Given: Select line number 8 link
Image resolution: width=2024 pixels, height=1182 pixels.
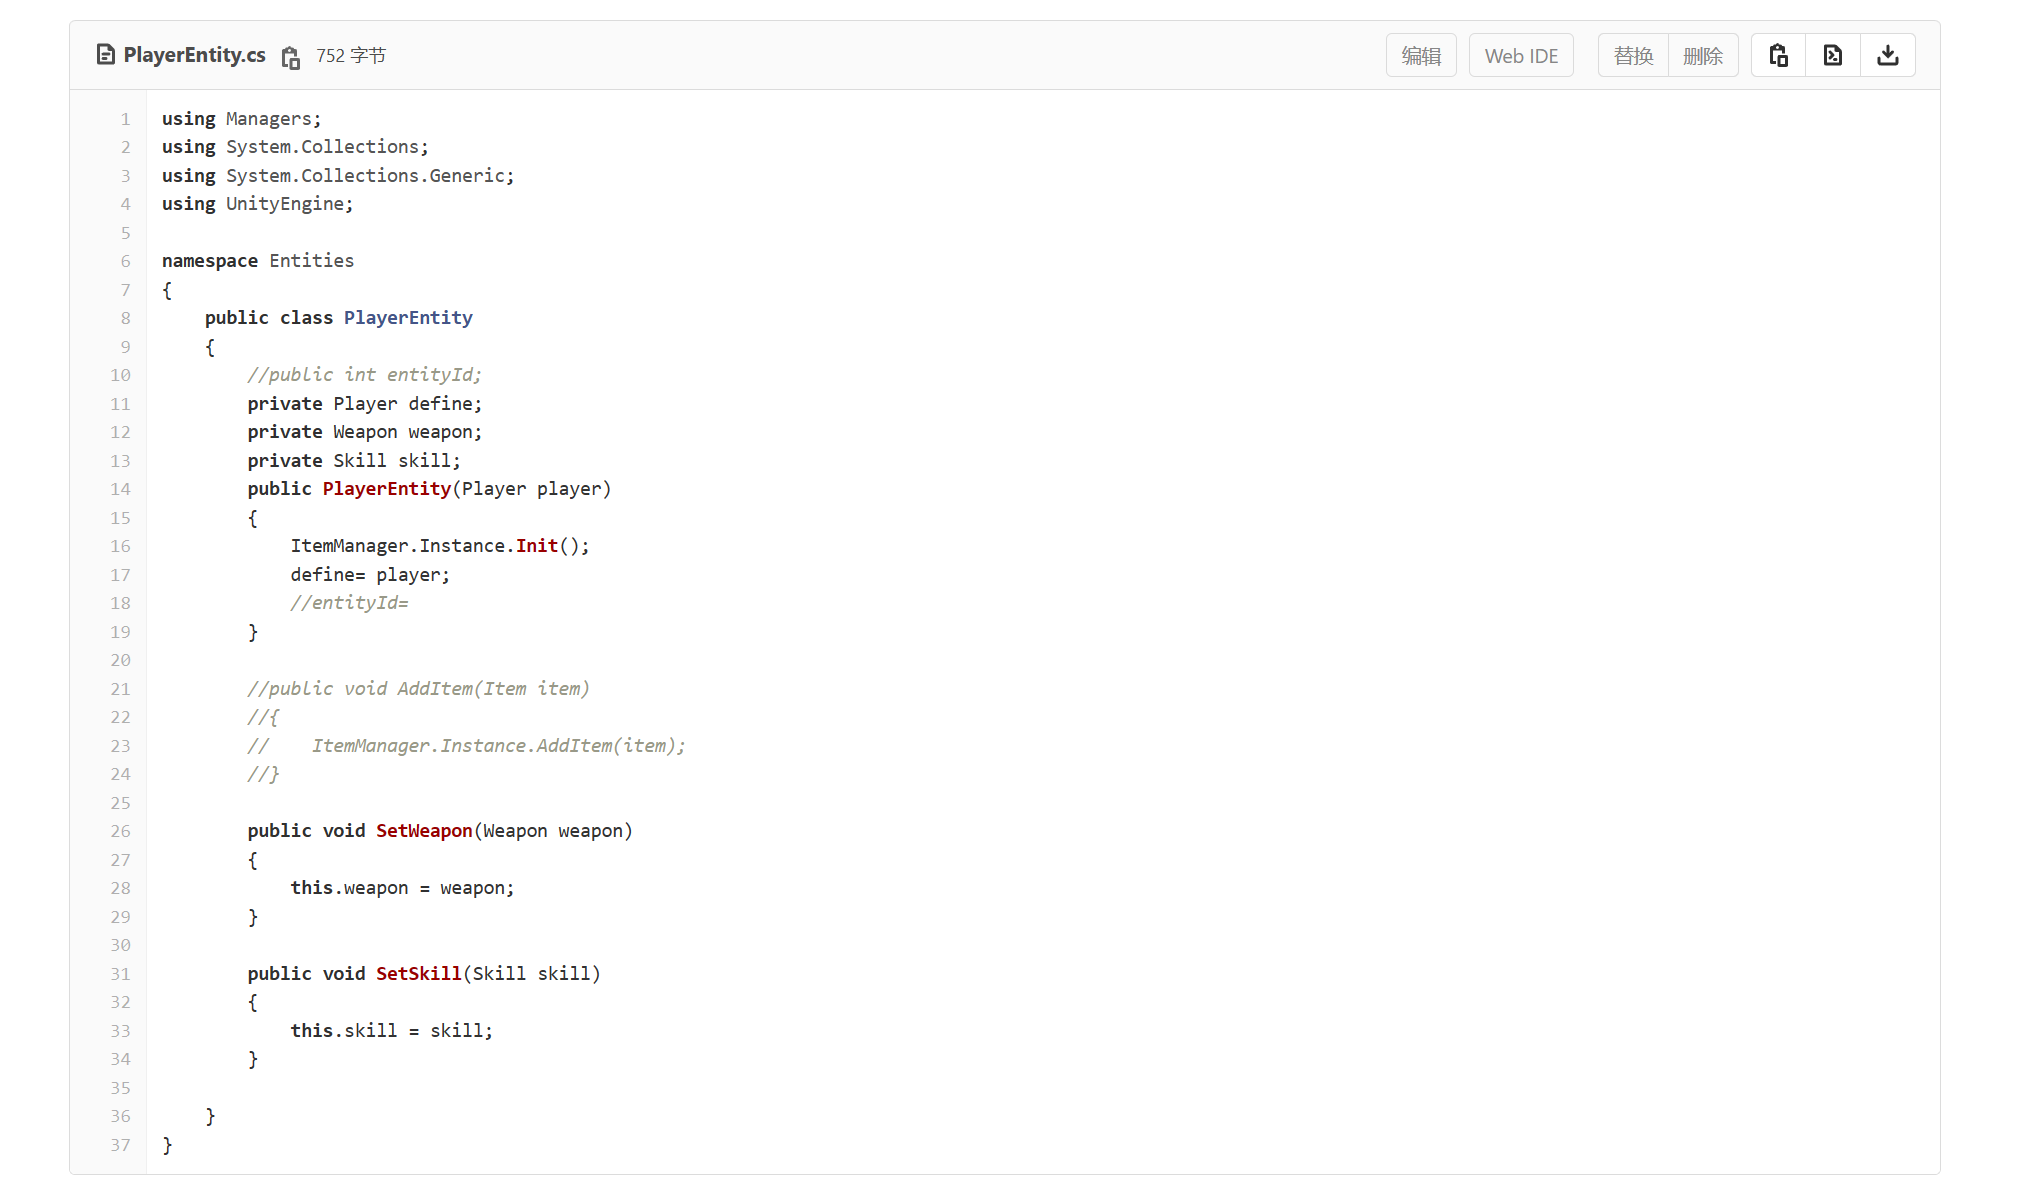Looking at the screenshot, I should click(x=125, y=318).
